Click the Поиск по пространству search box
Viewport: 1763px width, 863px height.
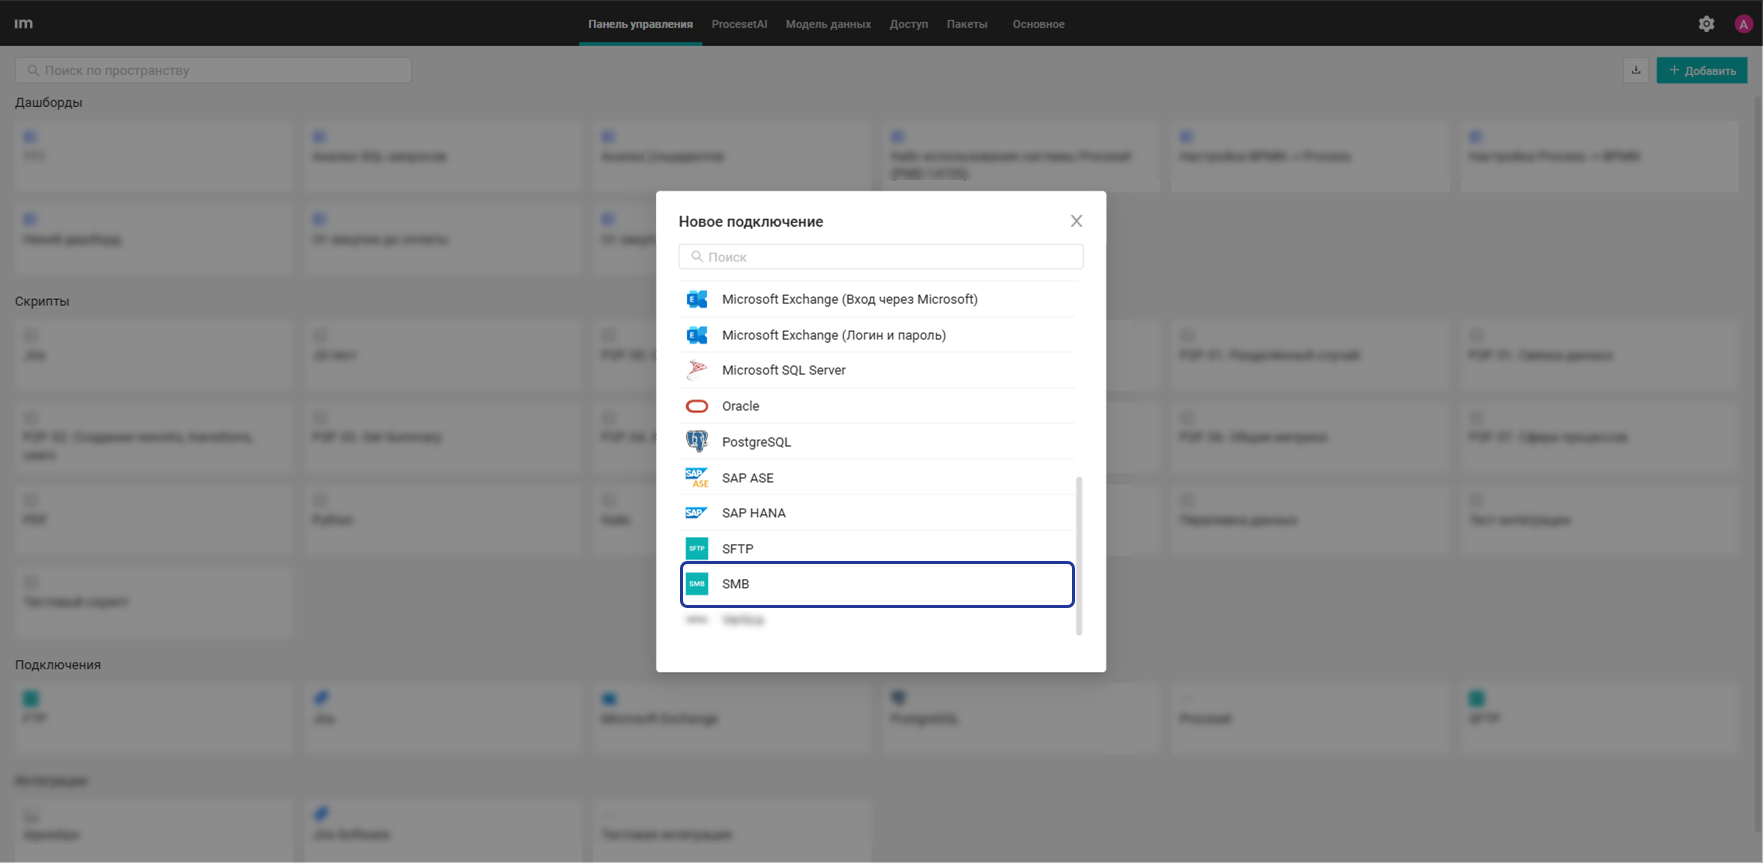pyautogui.click(x=213, y=70)
